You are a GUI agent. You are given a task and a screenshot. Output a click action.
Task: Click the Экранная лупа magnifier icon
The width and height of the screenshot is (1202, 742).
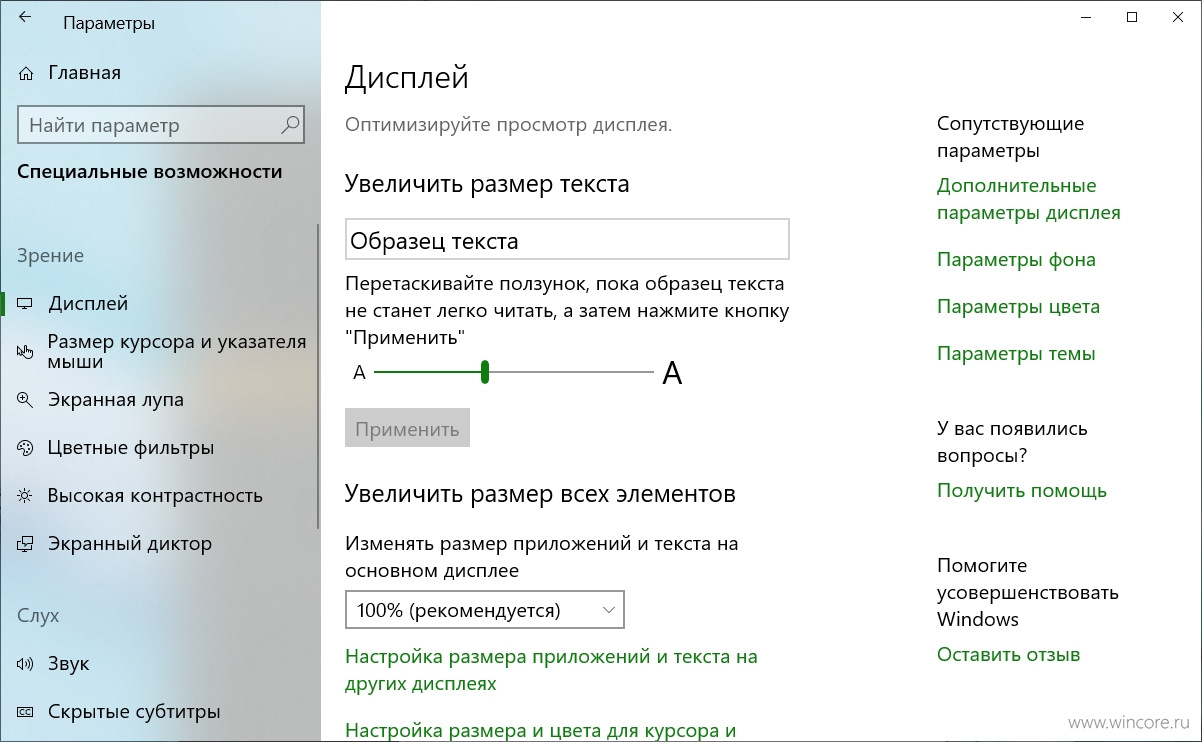click(26, 400)
